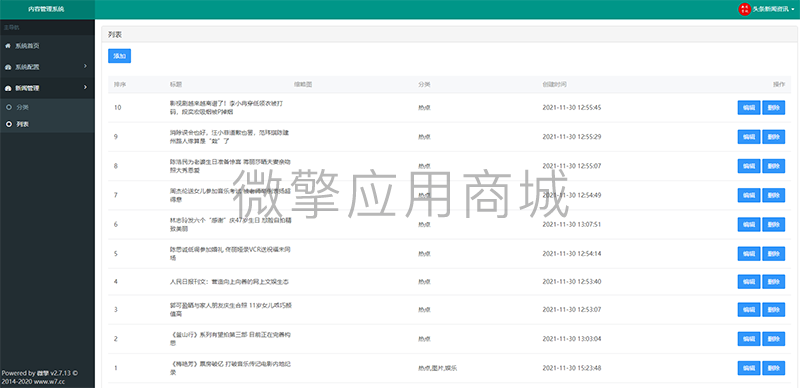
Task: Delete the news row numbered 1
Action: pos(773,368)
